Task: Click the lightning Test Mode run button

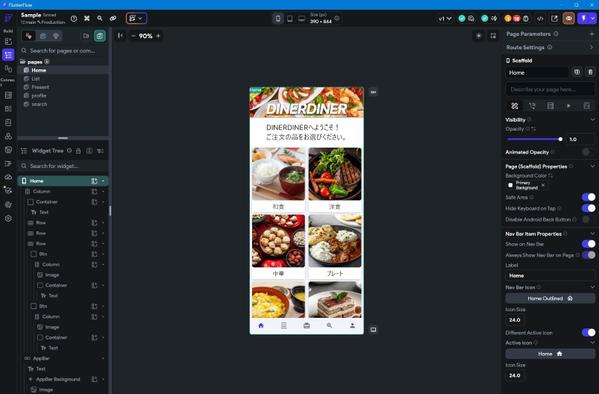Action: pyautogui.click(x=583, y=18)
